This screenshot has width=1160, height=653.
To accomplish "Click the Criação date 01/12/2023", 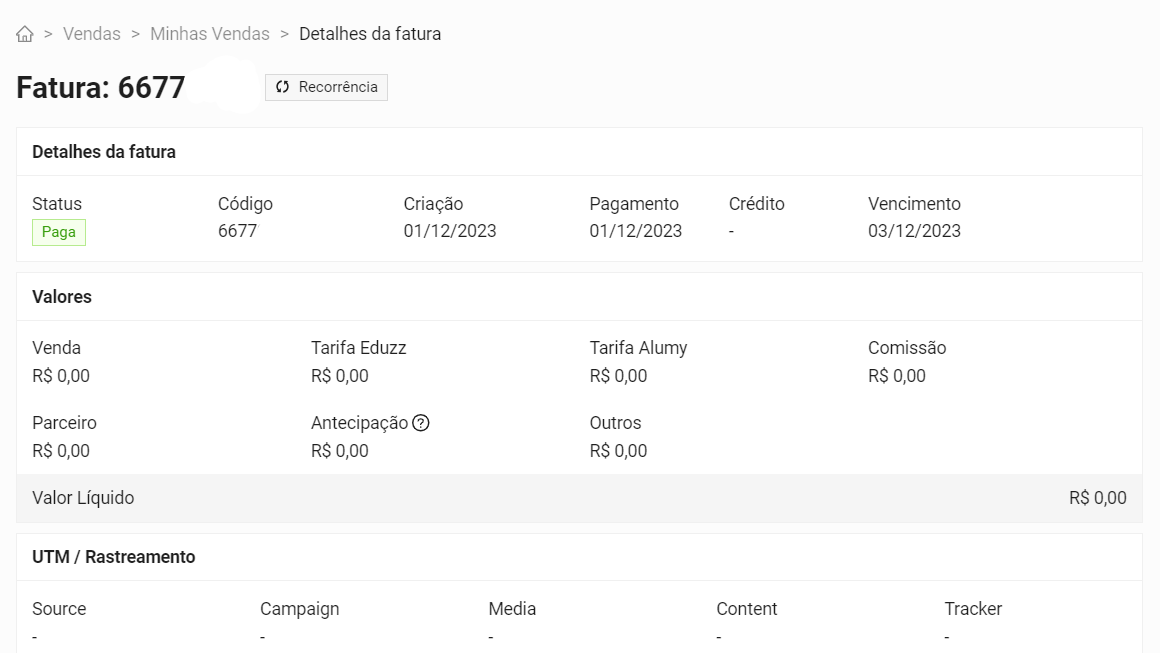I will pyautogui.click(x=450, y=231).
